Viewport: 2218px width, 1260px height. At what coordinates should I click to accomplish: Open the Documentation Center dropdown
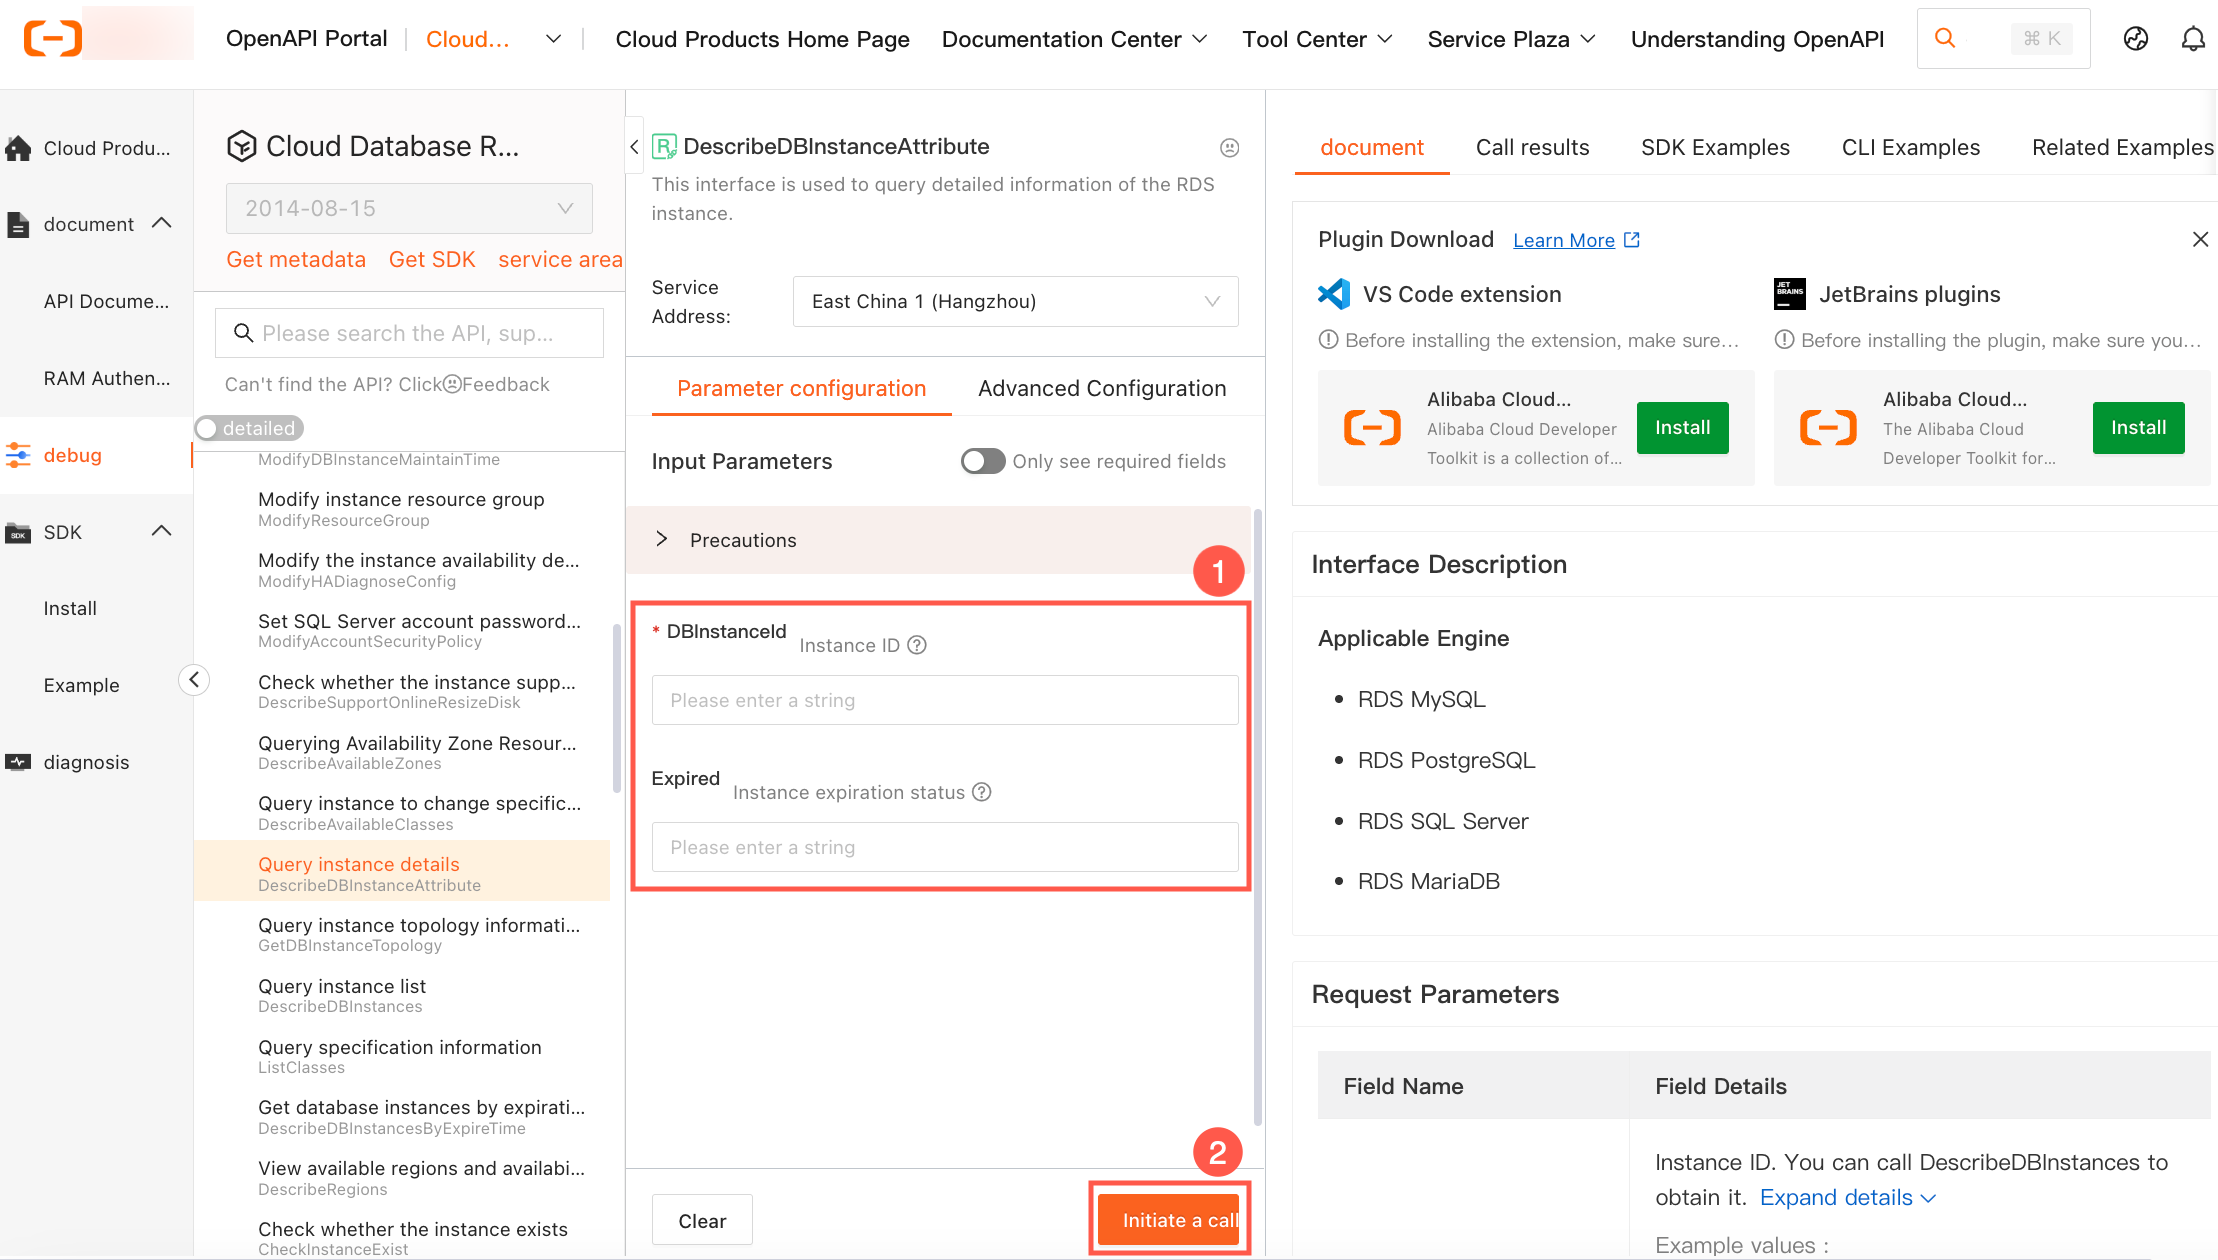[x=1075, y=39]
